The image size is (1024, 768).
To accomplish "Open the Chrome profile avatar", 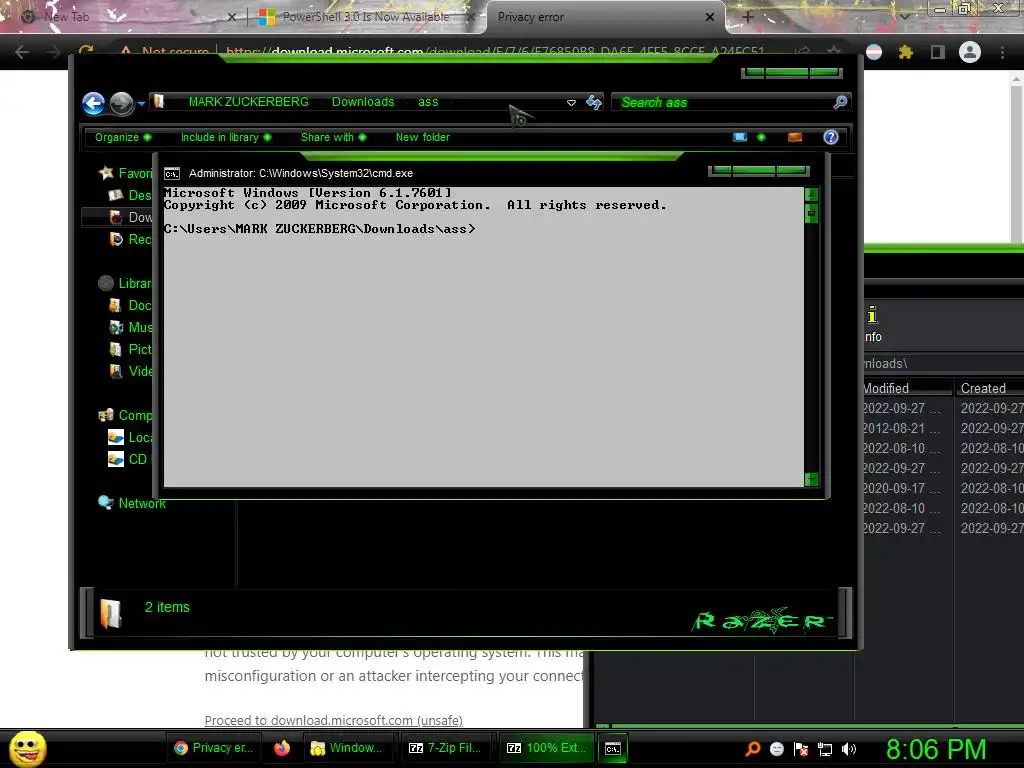I will point(970,52).
